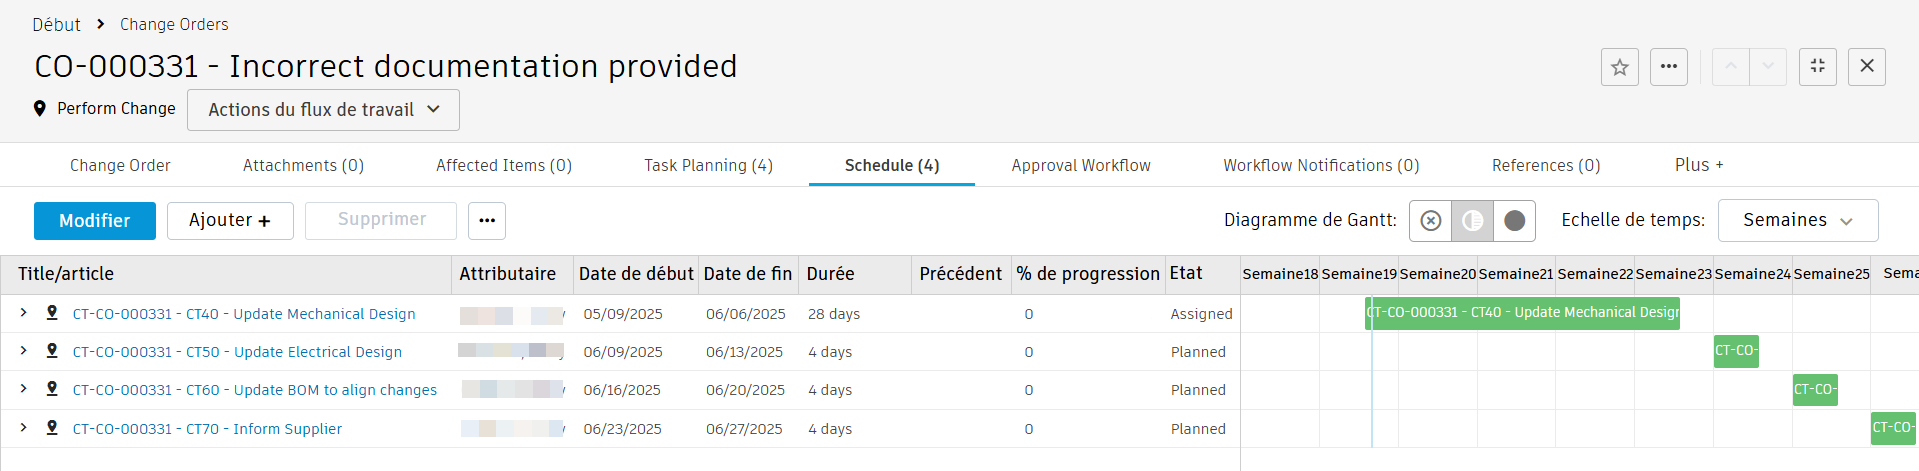
Task: Click the toolbar ellipsis button beside Supprimer
Action: (x=486, y=221)
